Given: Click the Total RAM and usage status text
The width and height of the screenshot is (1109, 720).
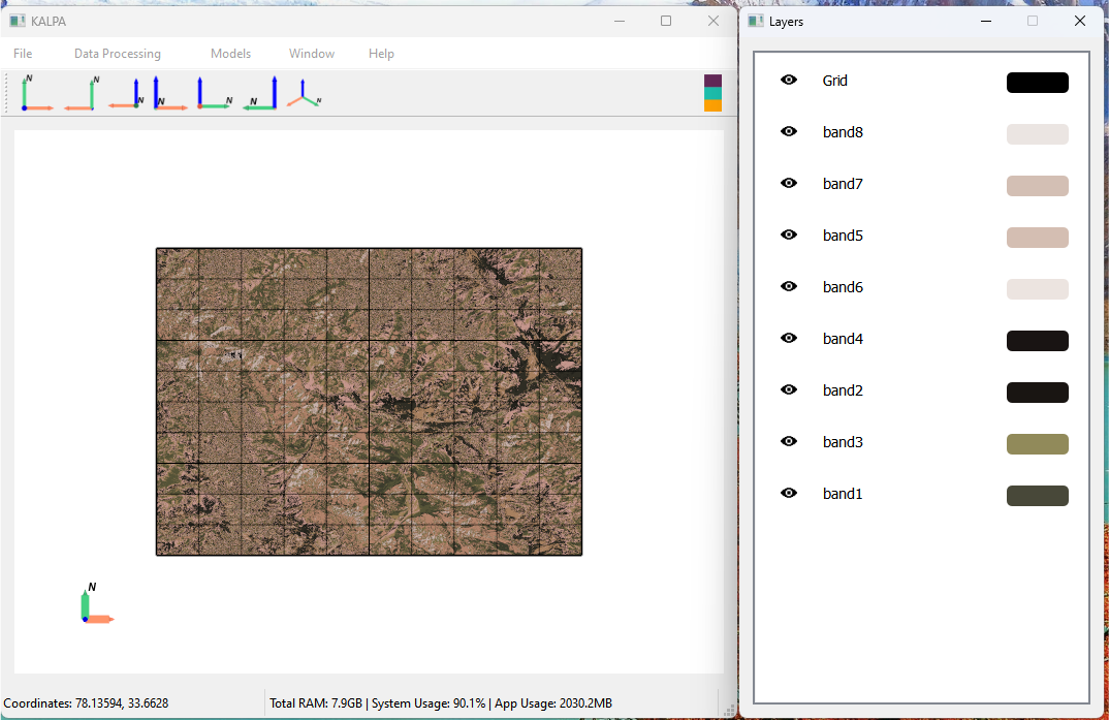Looking at the screenshot, I should [x=441, y=703].
